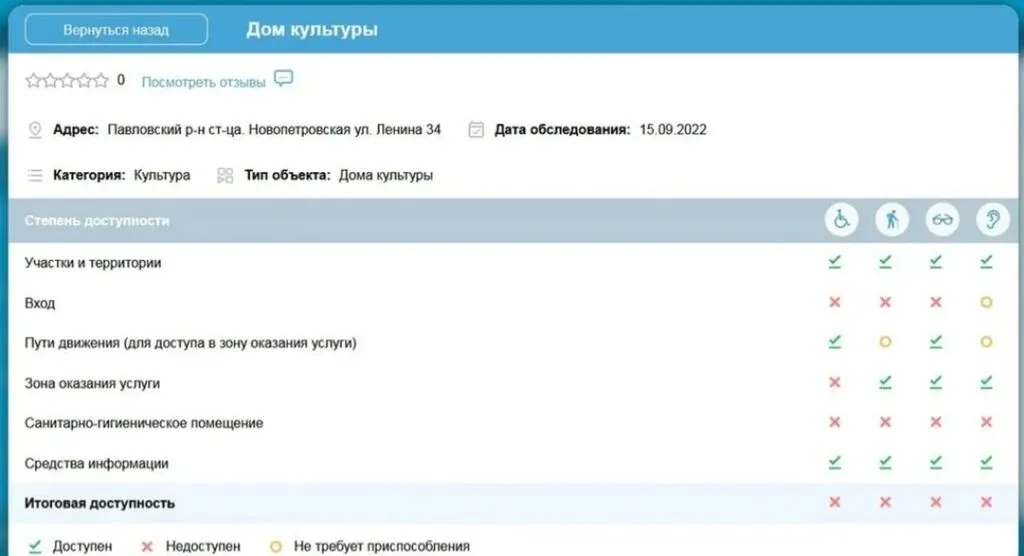1024x556 pixels.
Task: Click the Итоговая доступность row label
Action: tap(100, 503)
